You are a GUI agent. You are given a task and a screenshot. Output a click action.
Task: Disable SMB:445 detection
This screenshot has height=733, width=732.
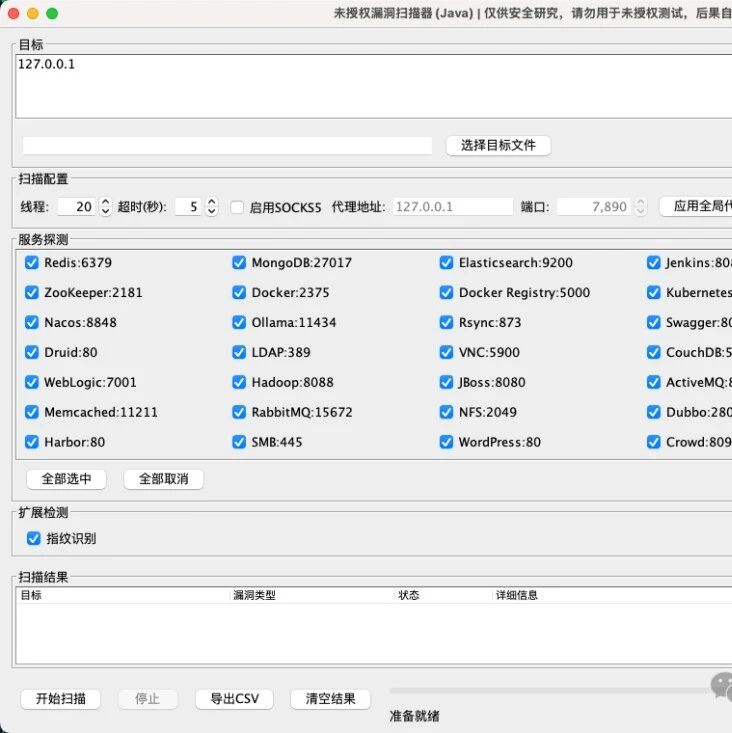pyautogui.click(x=239, y=442)
